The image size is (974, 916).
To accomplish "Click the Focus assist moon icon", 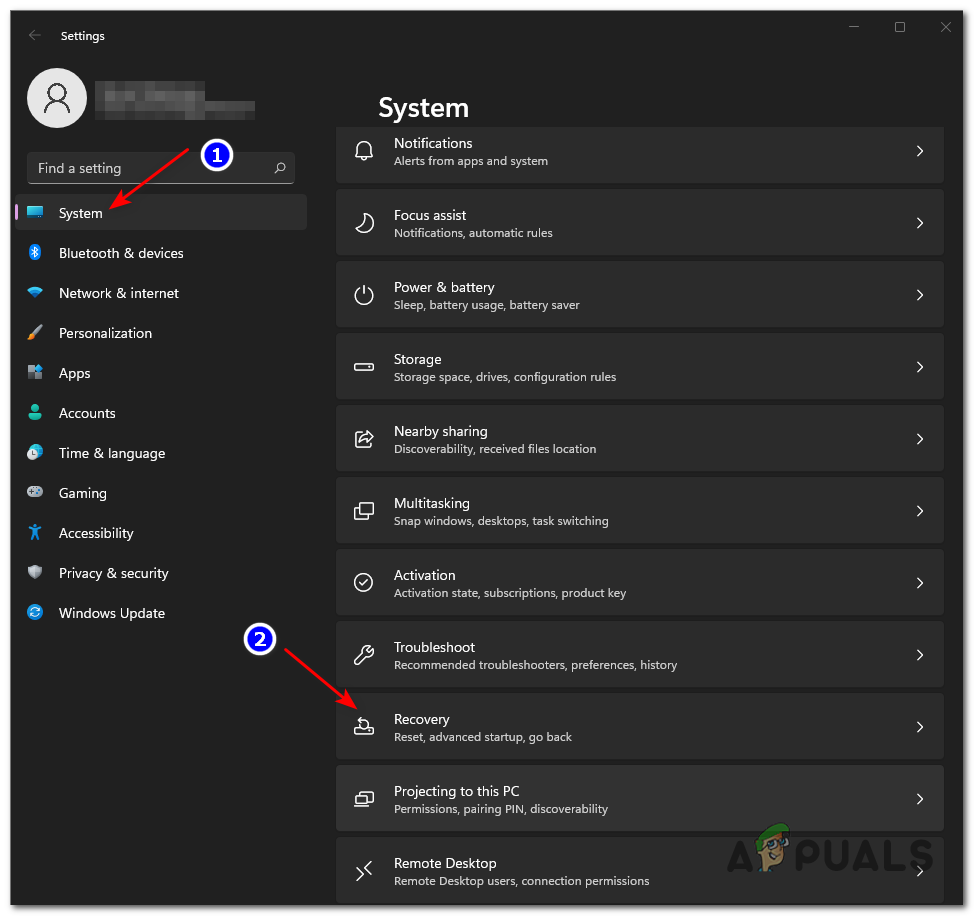I will 363,223.
